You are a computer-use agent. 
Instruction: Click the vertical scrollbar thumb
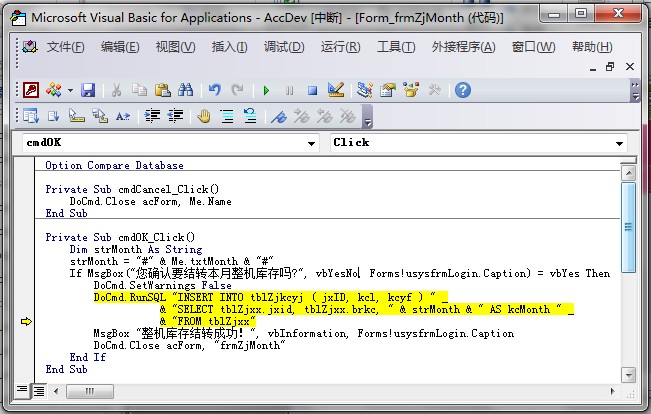click(629, 227)
